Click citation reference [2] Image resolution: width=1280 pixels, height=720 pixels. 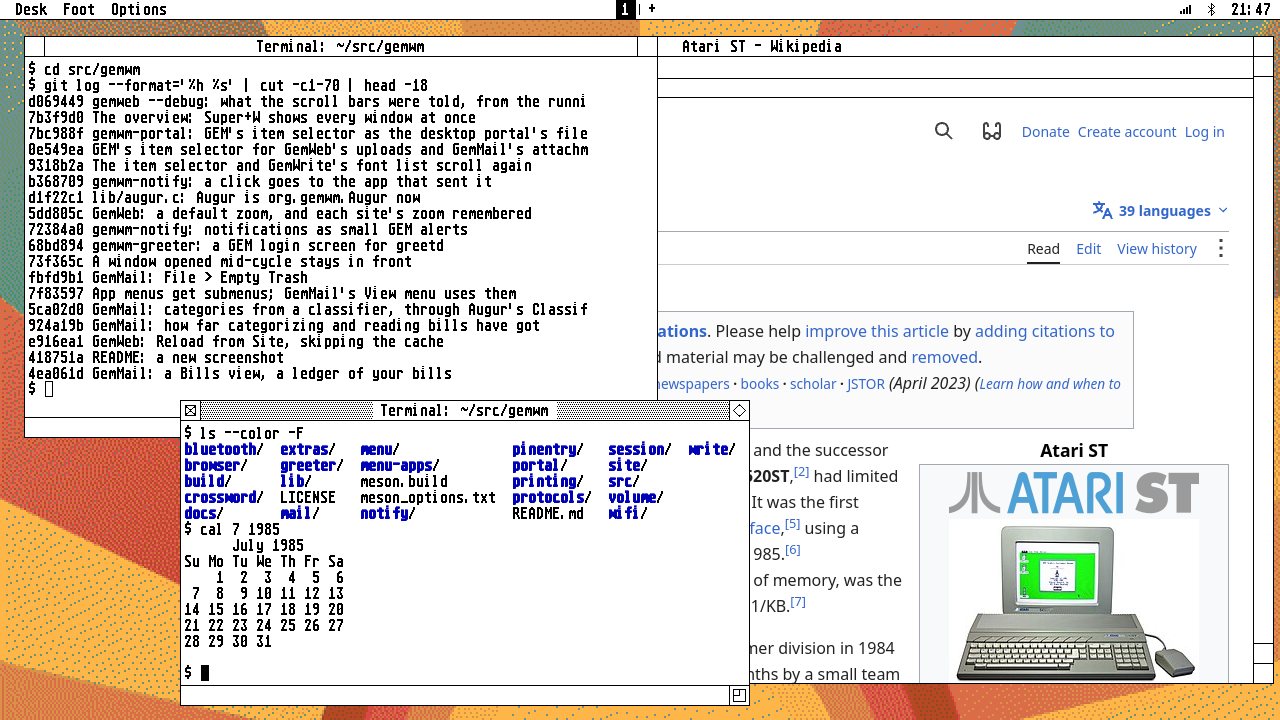[x=802, y=472]
